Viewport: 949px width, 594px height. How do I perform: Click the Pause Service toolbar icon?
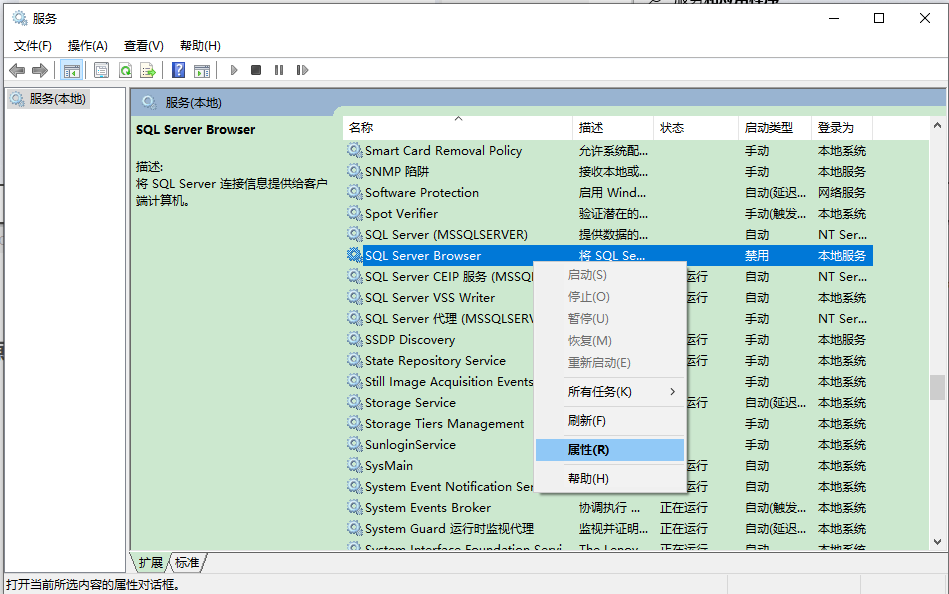[x=279, y=70]
